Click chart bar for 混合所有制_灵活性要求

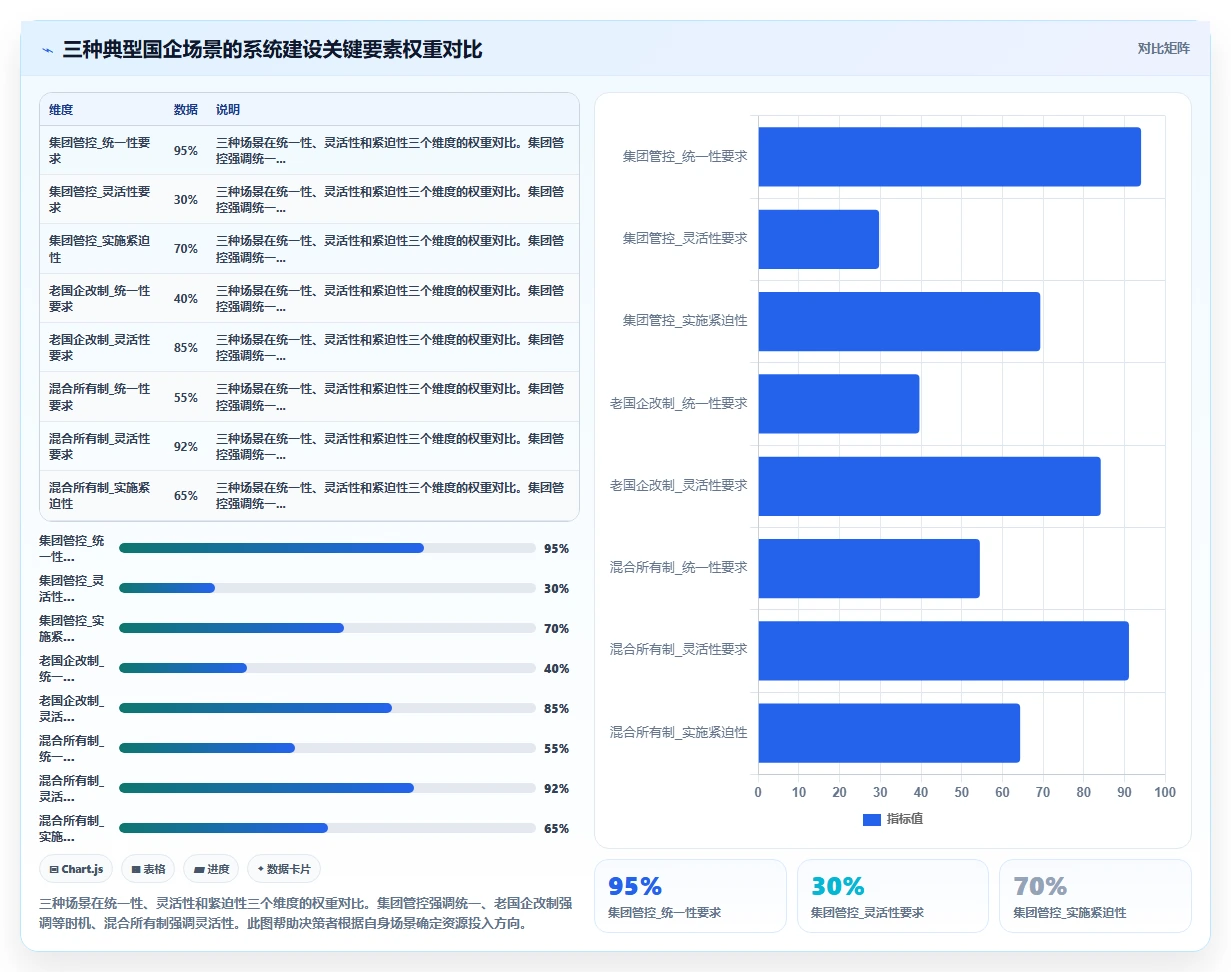(943, 651)
